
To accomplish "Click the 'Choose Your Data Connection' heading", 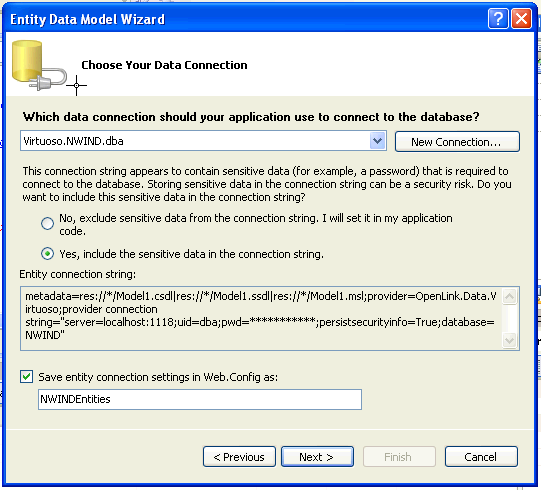I will [x=164, y=65].
